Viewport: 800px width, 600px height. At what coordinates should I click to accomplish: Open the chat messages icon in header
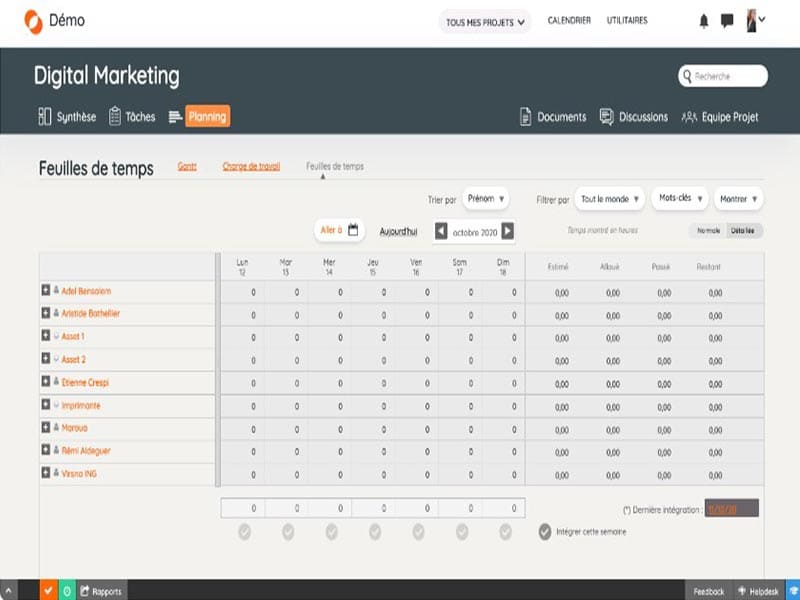[x=727, y=21]
